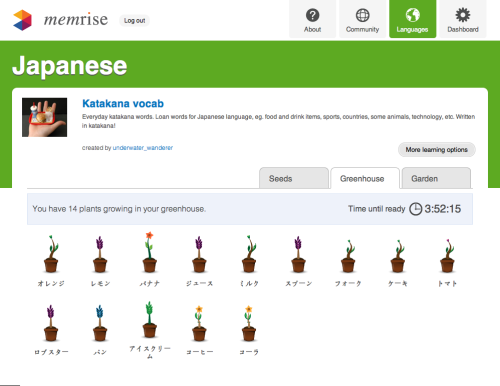Open the About page
The height and width of the screenshot is (386, 500).
pos(312,19)
